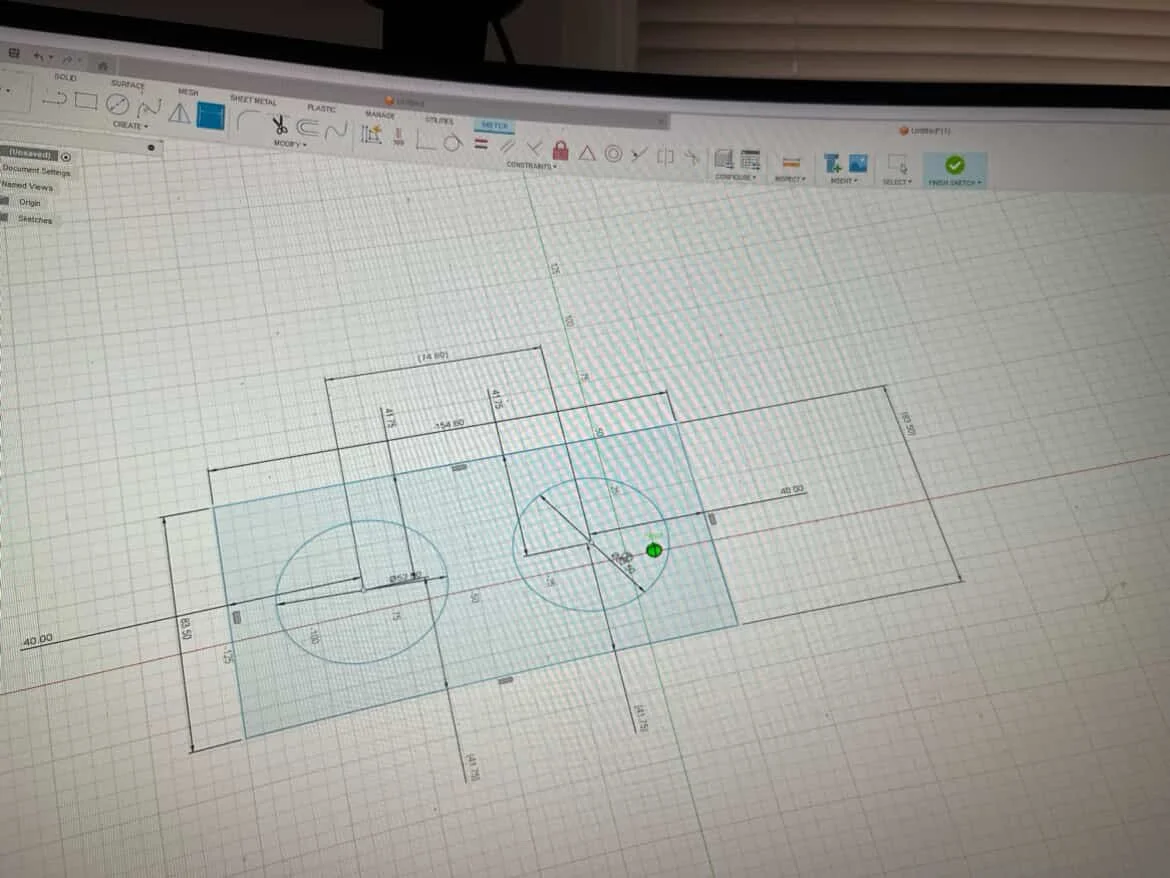Screen dimensions: 1170x878
Task: Close the Untitled document tab
Action: 661,121
